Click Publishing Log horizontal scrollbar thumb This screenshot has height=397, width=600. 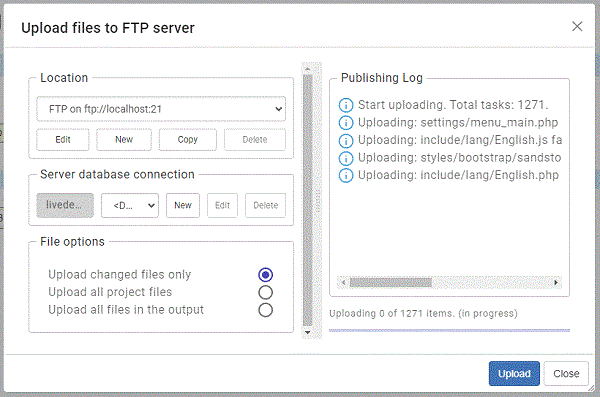pyautogui.click(x=391, y=283)
